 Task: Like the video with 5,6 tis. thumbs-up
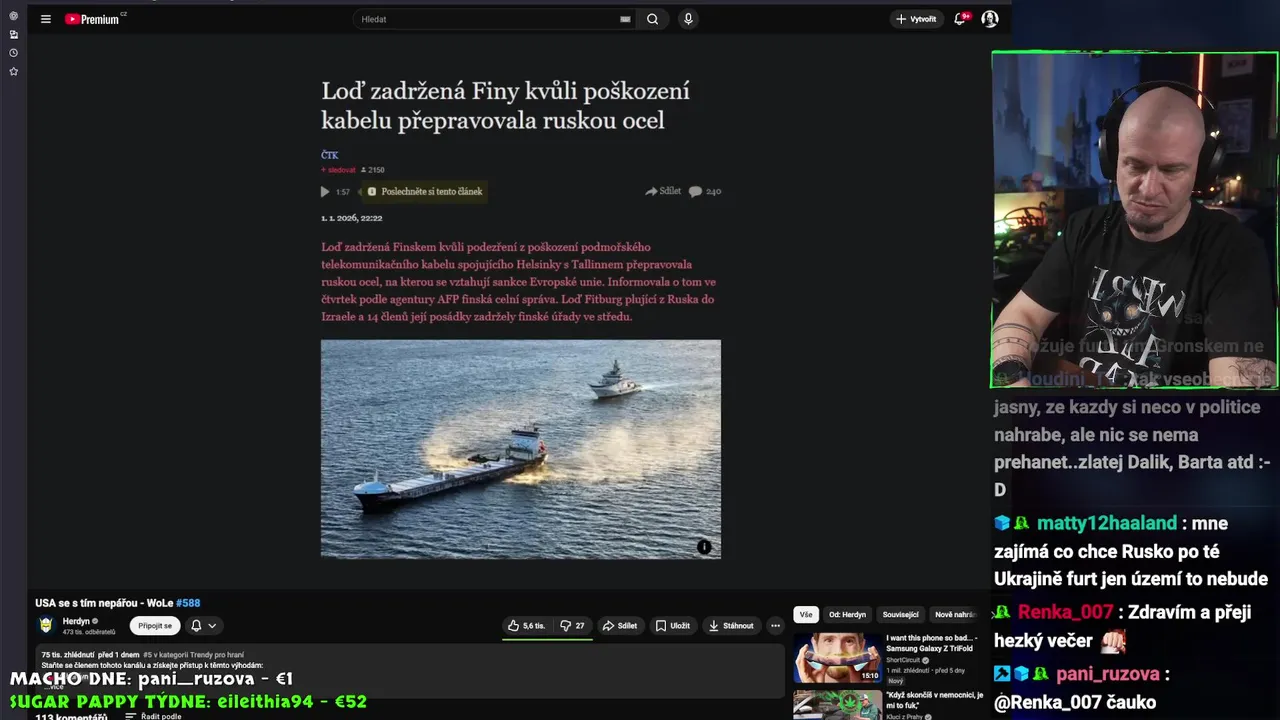pyautogui.click(x=527, y=626)
